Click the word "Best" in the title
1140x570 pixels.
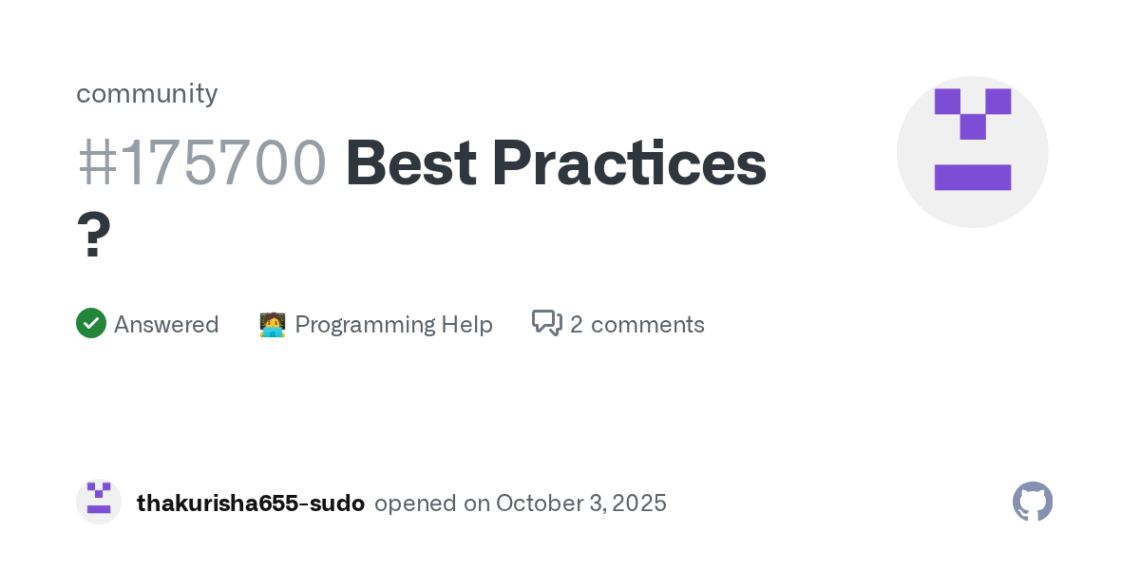coord(410,163)
